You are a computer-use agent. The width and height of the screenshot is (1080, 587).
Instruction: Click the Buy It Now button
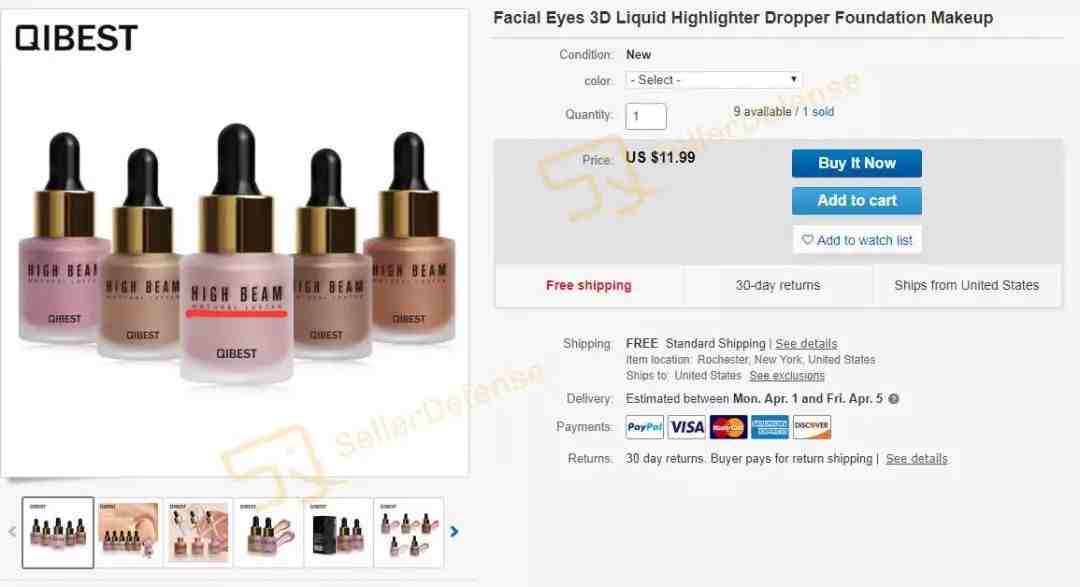coord(857,163)
